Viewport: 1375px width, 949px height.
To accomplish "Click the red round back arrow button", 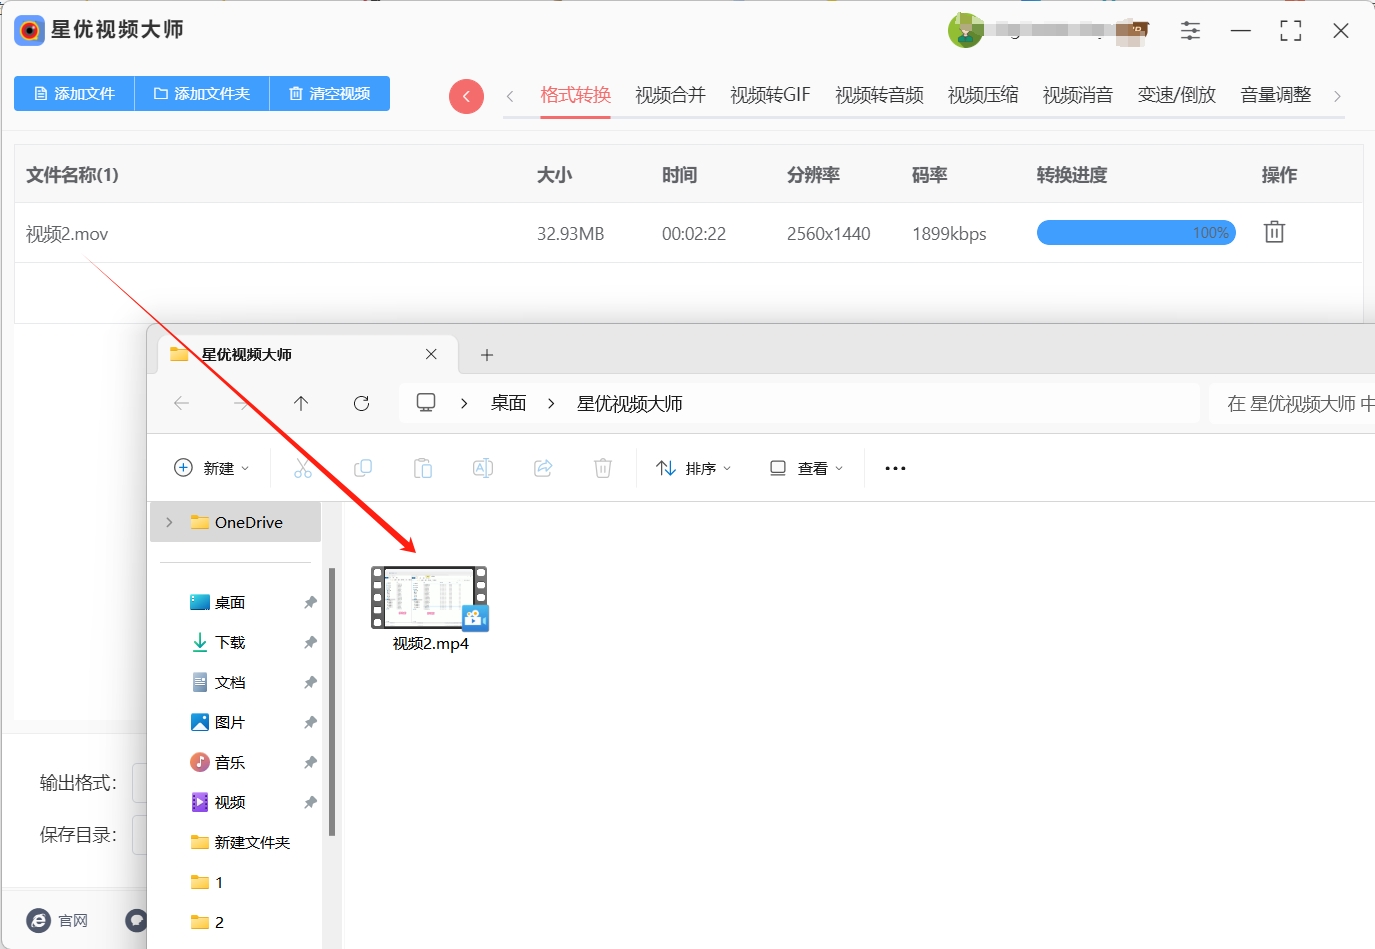I will point(466,96).
